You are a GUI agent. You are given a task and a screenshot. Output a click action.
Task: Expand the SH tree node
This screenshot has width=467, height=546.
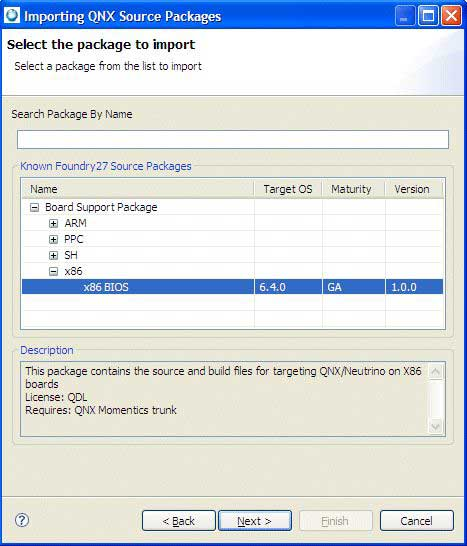(53, 256)
